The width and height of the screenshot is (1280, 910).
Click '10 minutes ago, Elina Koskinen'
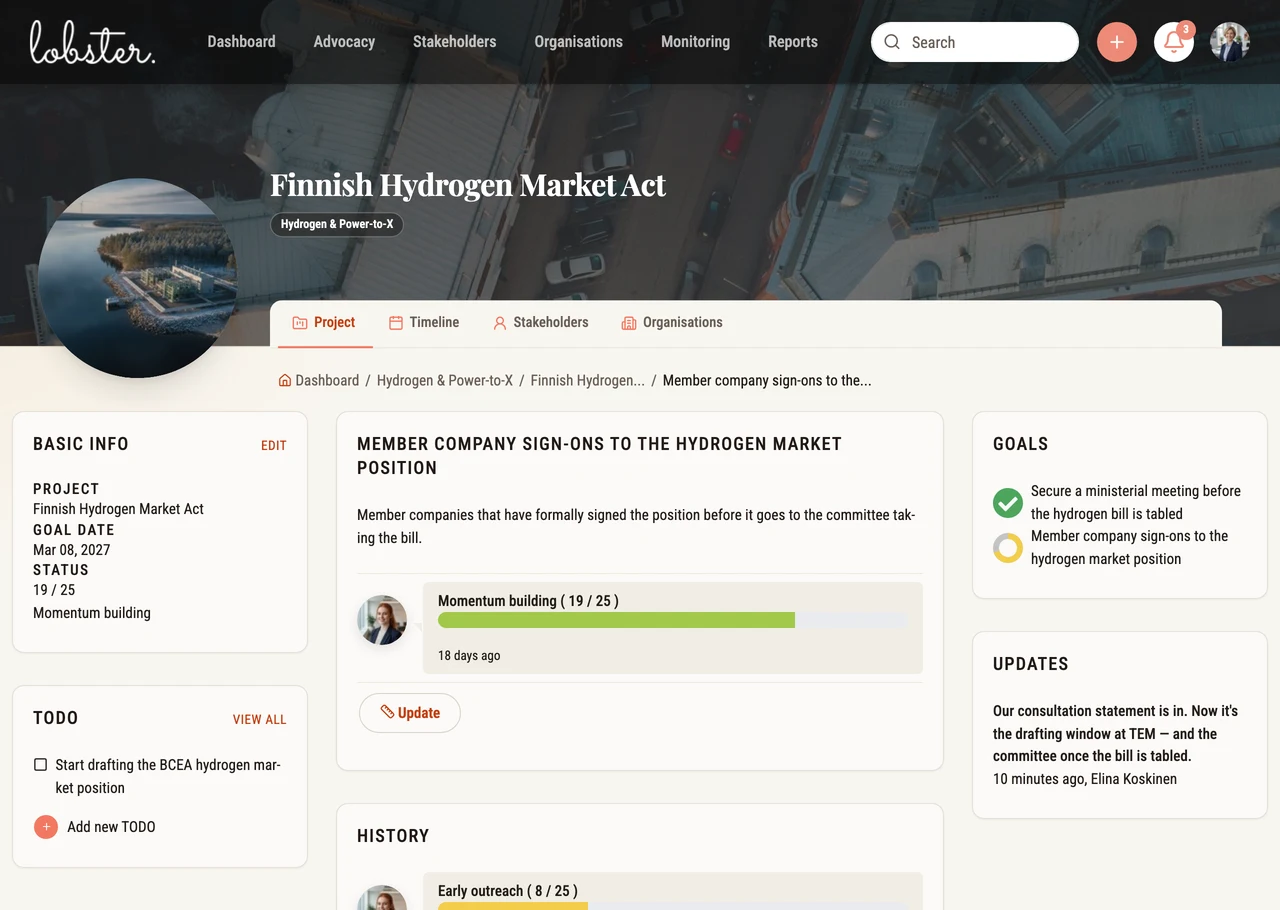(x=1085, y=779)
